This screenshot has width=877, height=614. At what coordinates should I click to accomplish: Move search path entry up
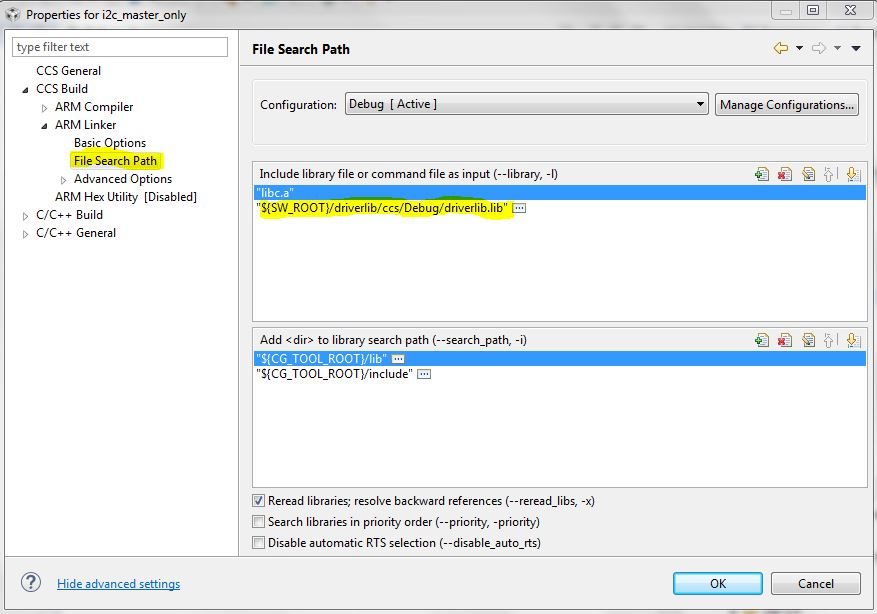(829, 339)
